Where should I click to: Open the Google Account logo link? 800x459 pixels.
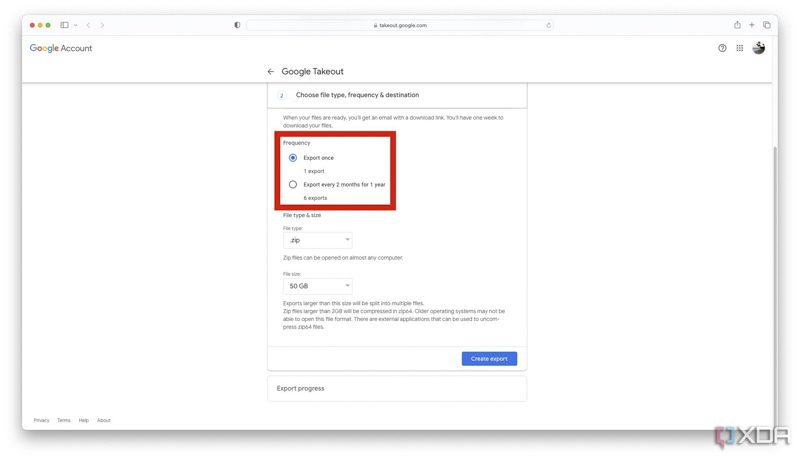(61, 48)
